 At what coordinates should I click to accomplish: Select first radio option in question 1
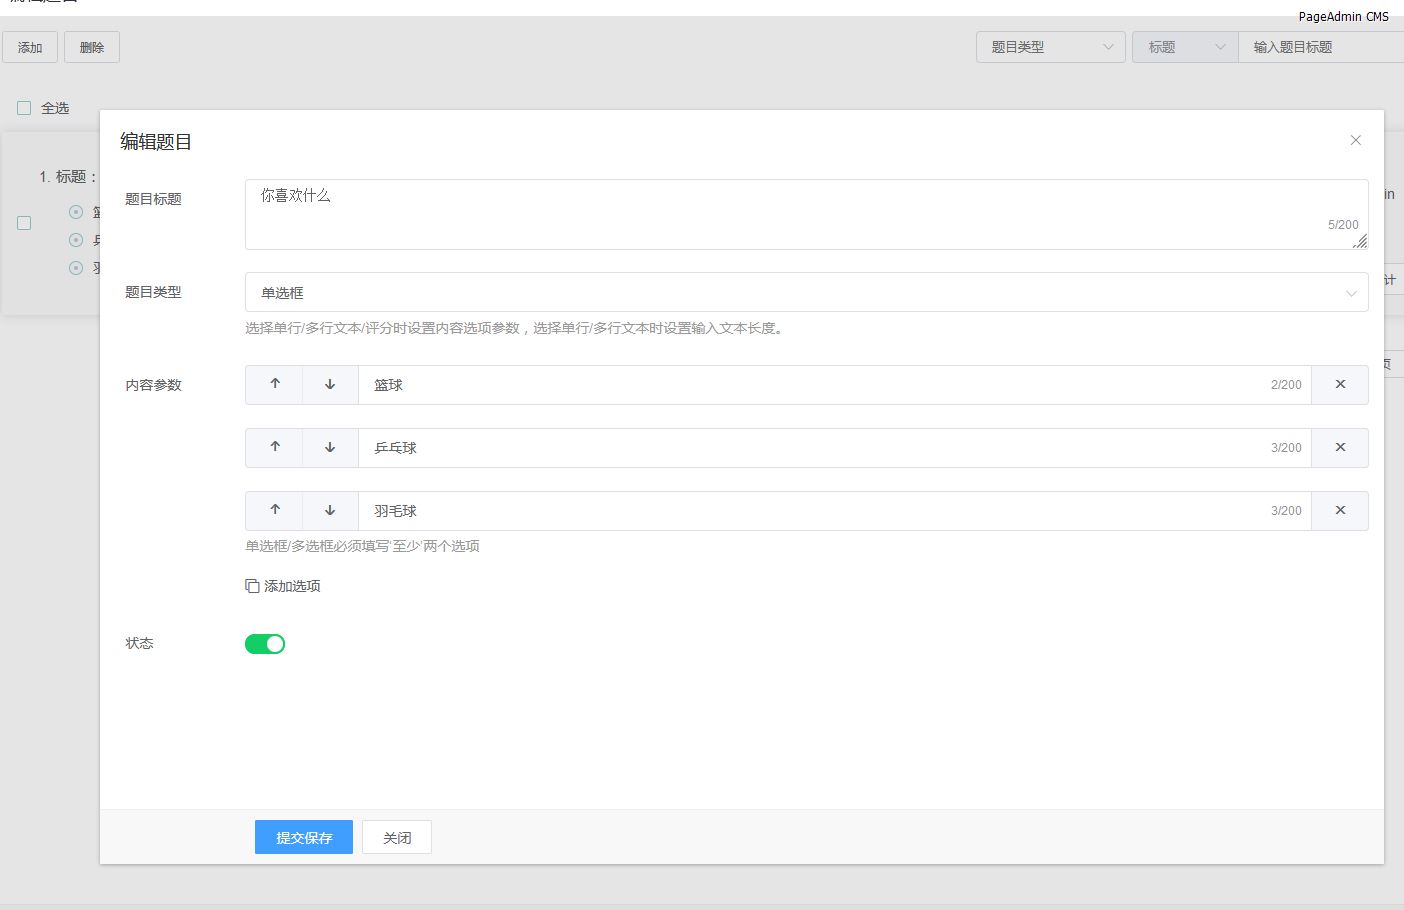76,212
